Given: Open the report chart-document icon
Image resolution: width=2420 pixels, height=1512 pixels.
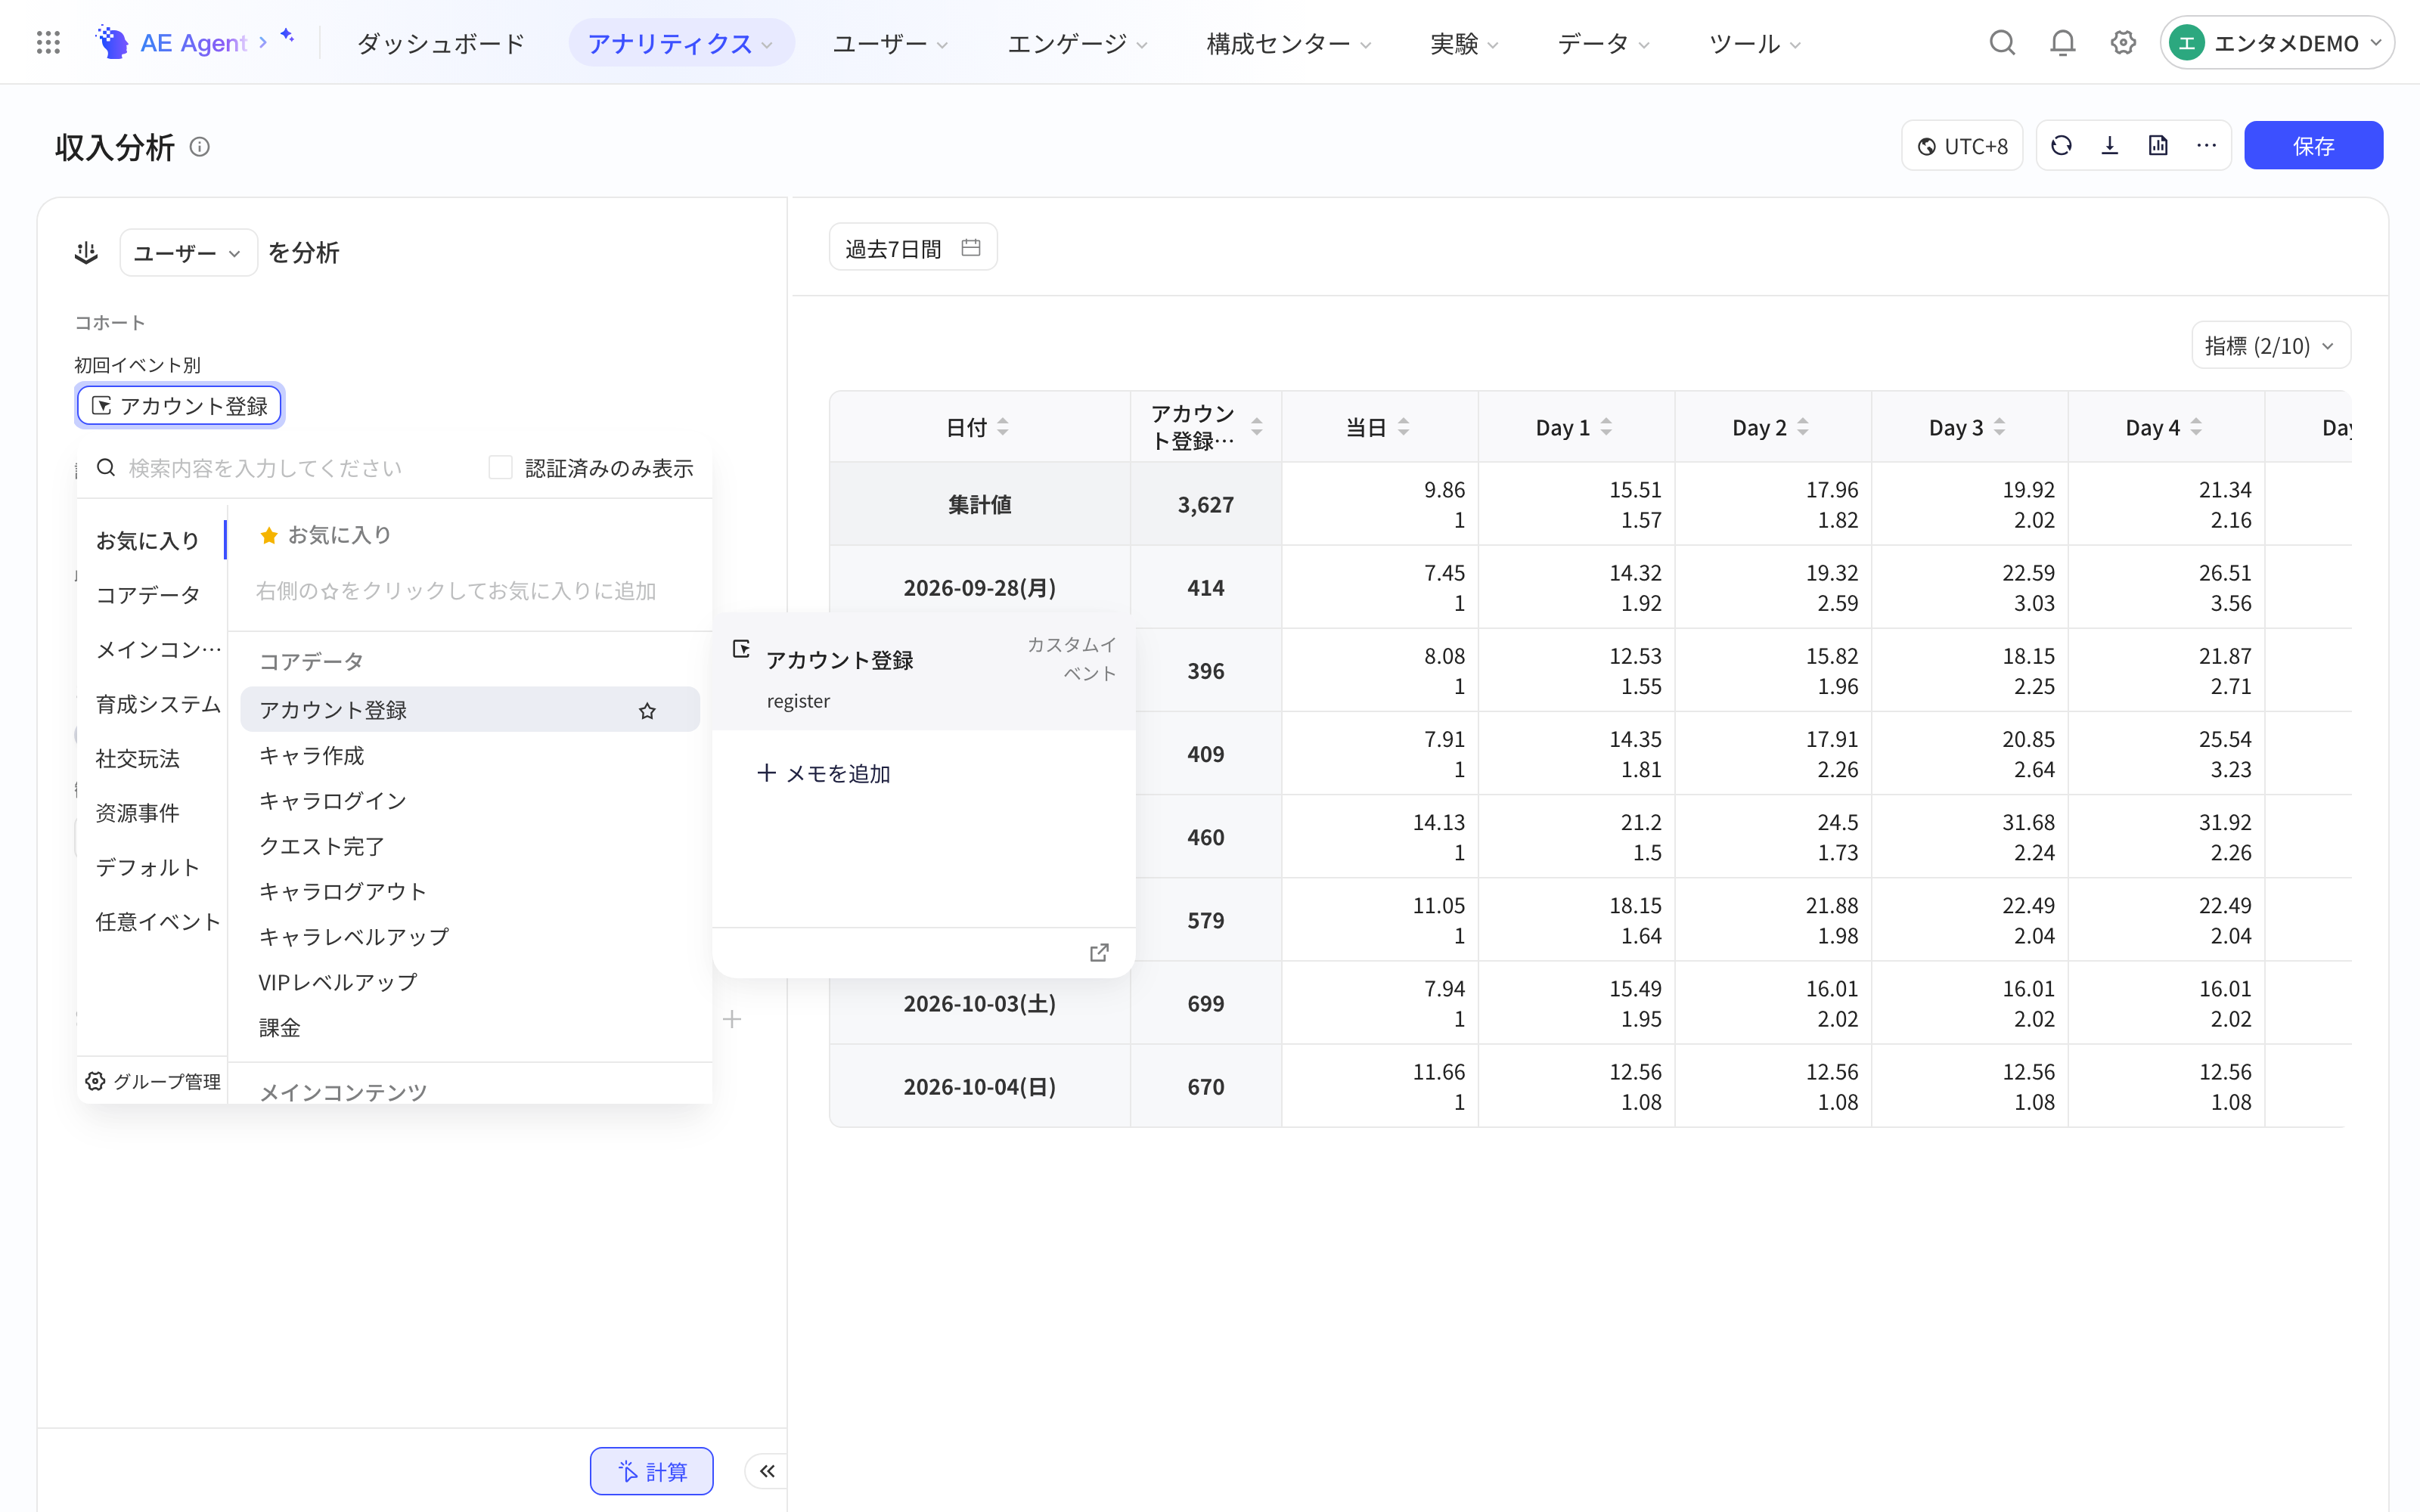Looking at the screenshot, I should (2158, 146).
